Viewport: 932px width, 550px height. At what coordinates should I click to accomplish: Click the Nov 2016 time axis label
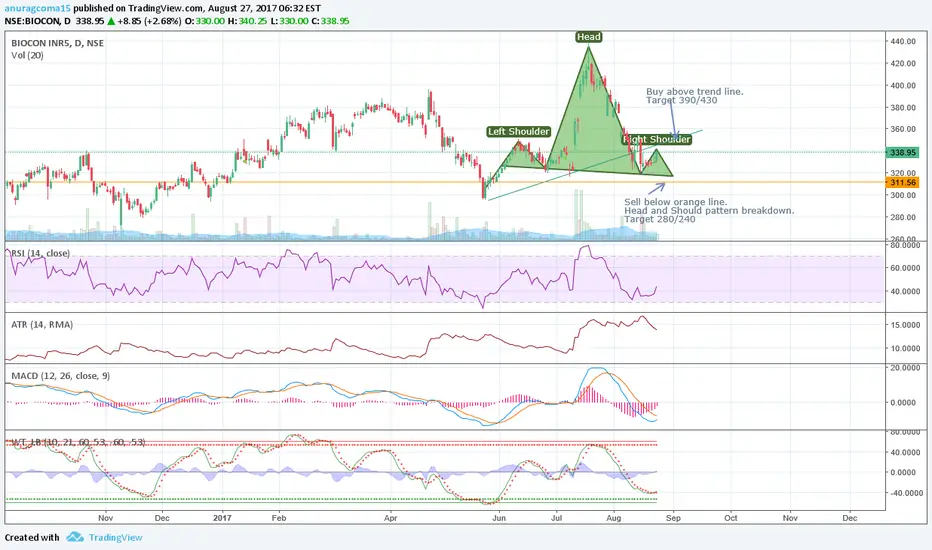coord(105,518)
